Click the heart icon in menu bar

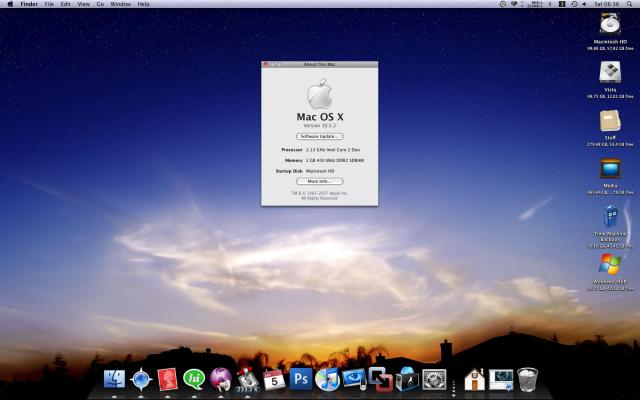click(x=514, y=4)
